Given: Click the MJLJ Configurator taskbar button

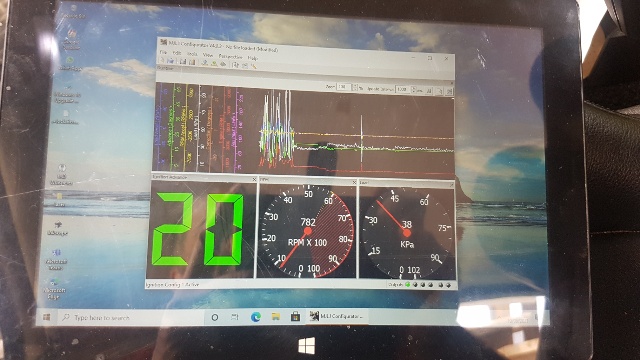Looking at the screenshot, I should (x=337, y=316).
